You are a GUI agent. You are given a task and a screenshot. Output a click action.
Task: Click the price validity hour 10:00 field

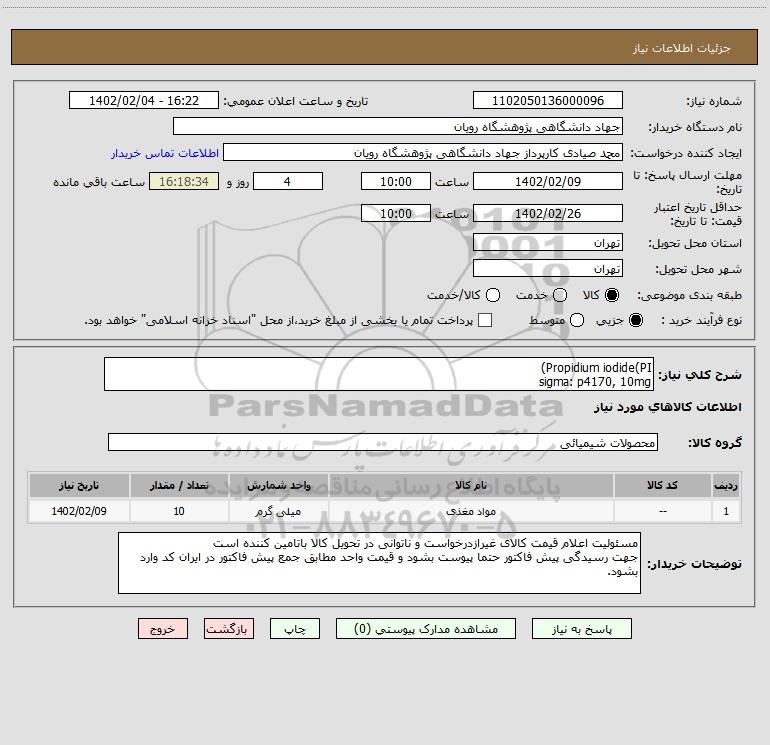(x=396, y=213)
